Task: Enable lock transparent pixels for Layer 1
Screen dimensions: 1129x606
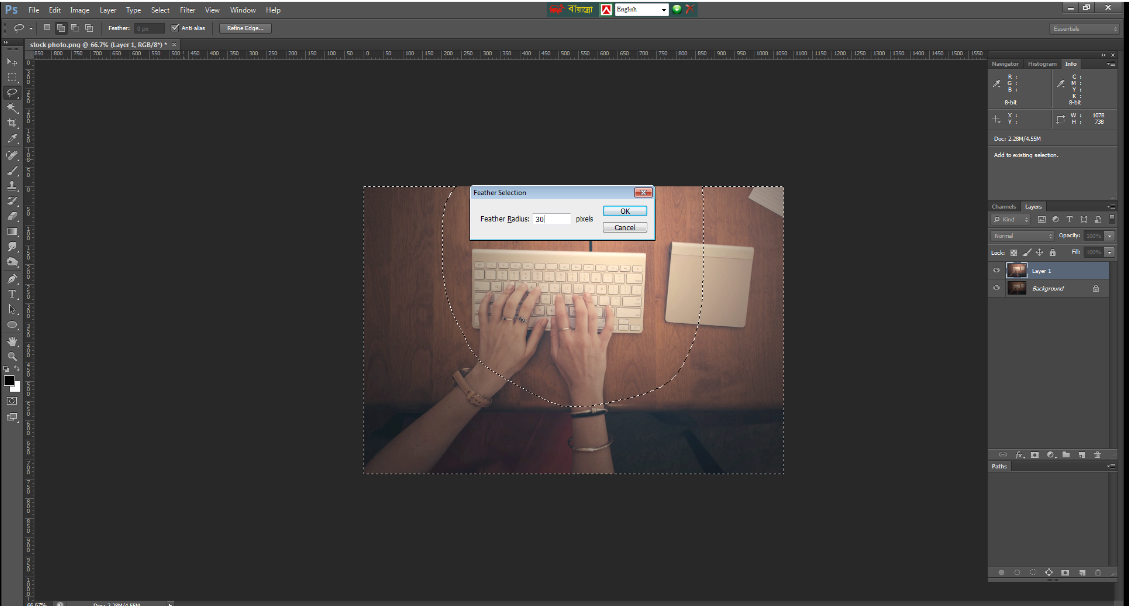Action: click(x=1013, y=252)
